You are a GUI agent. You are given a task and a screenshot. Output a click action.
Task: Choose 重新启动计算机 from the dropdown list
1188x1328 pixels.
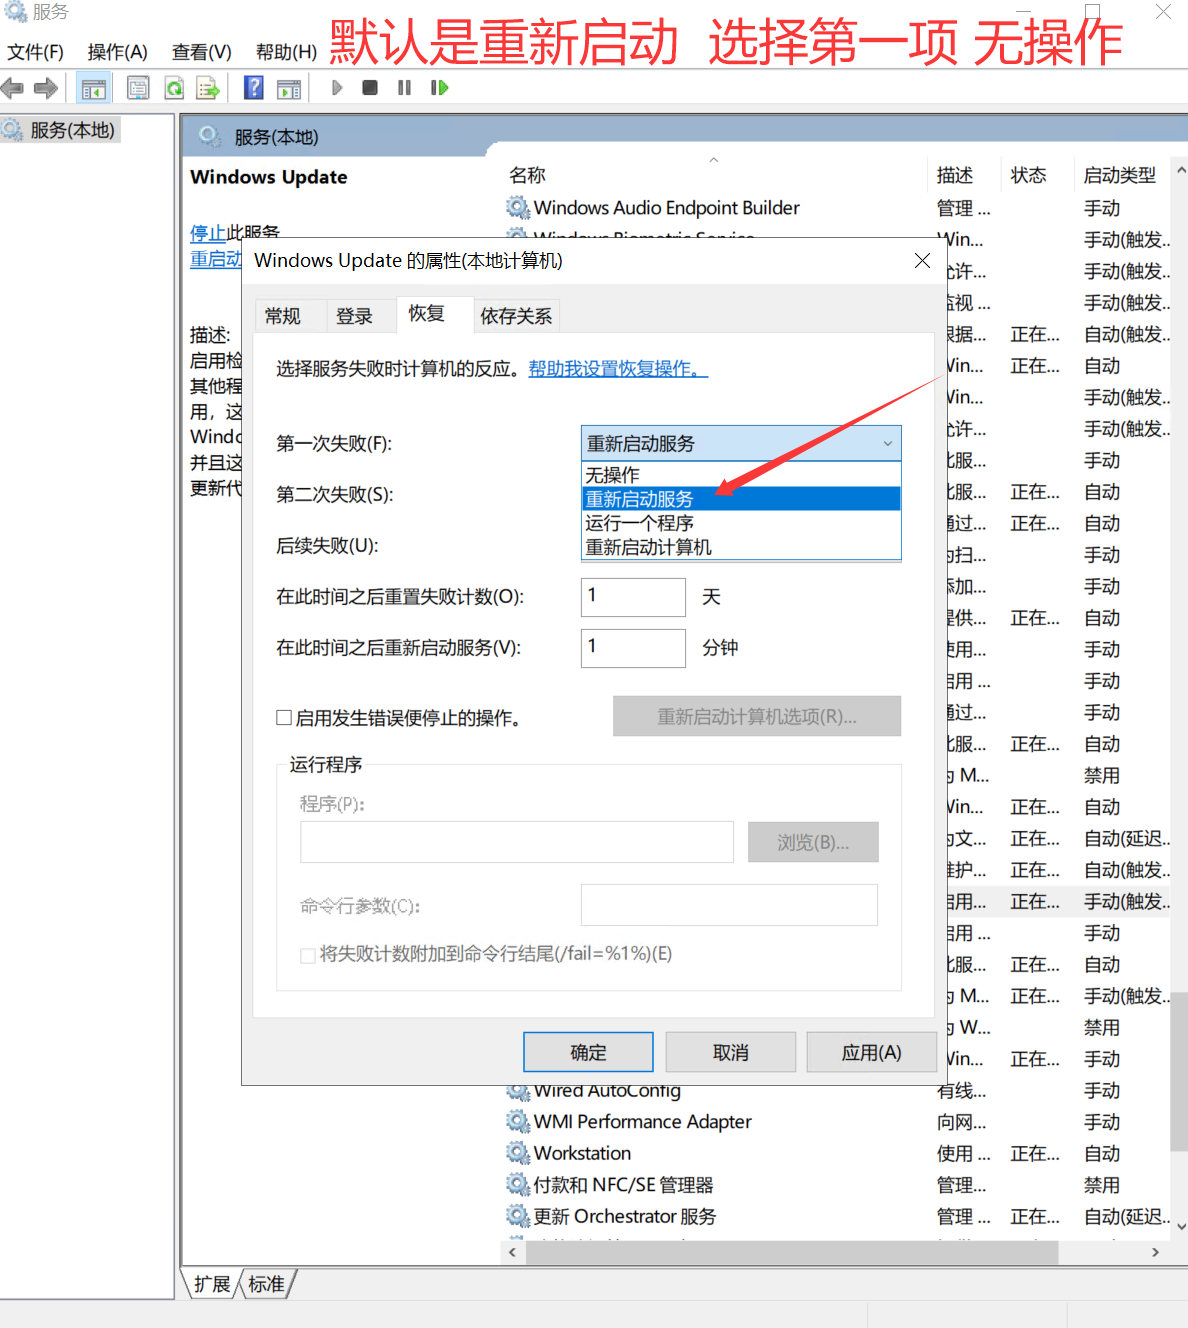pos(741,547)
